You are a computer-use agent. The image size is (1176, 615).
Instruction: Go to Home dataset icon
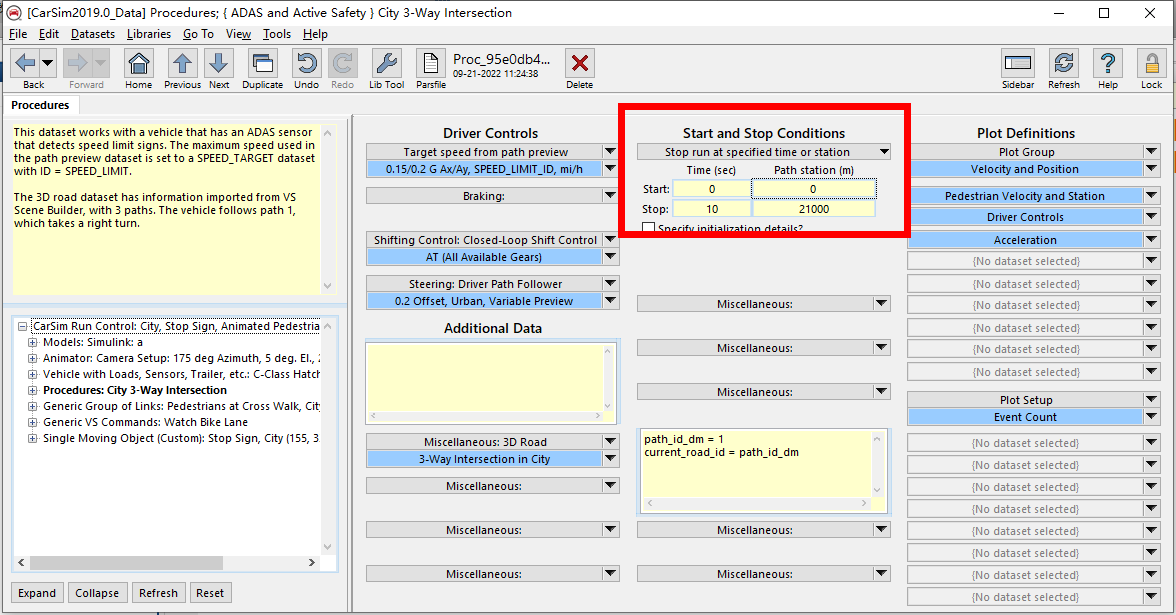pos(139,63)
